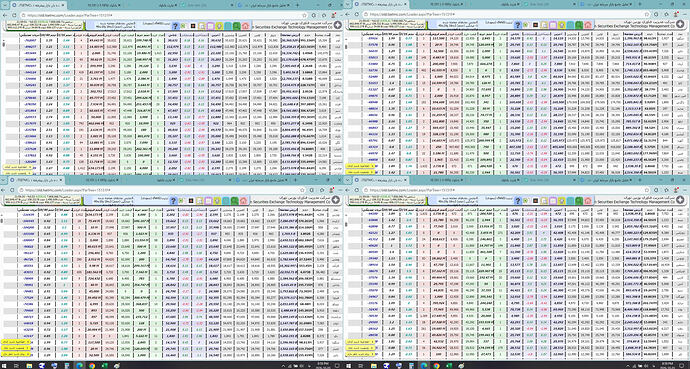
Task: Open the green search icon in top-left window
Action: click(236, 26)
